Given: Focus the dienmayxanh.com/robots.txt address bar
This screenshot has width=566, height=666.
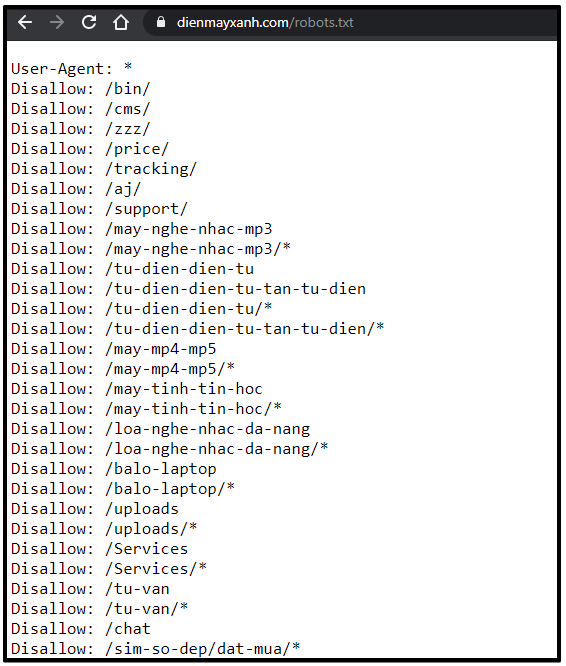Looking at the screenshot, I should 265,23.
